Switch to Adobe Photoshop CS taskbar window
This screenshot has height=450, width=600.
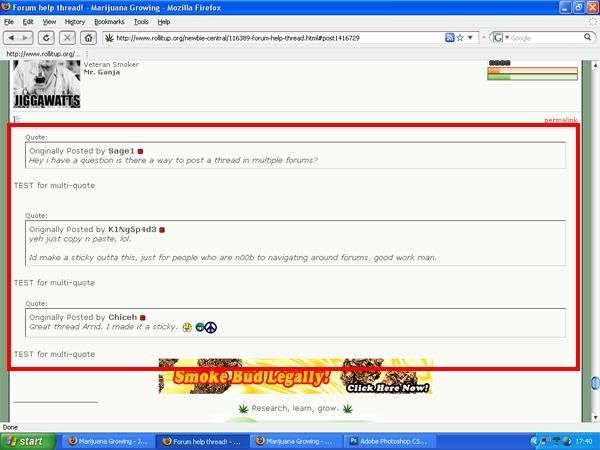click(x=390, y=441)
